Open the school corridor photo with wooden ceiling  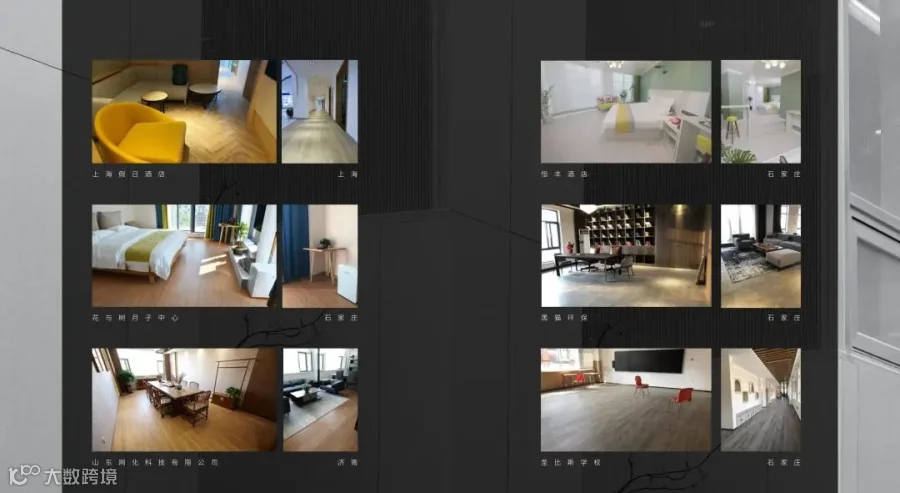pyautogui.click(x=761, y=399)
